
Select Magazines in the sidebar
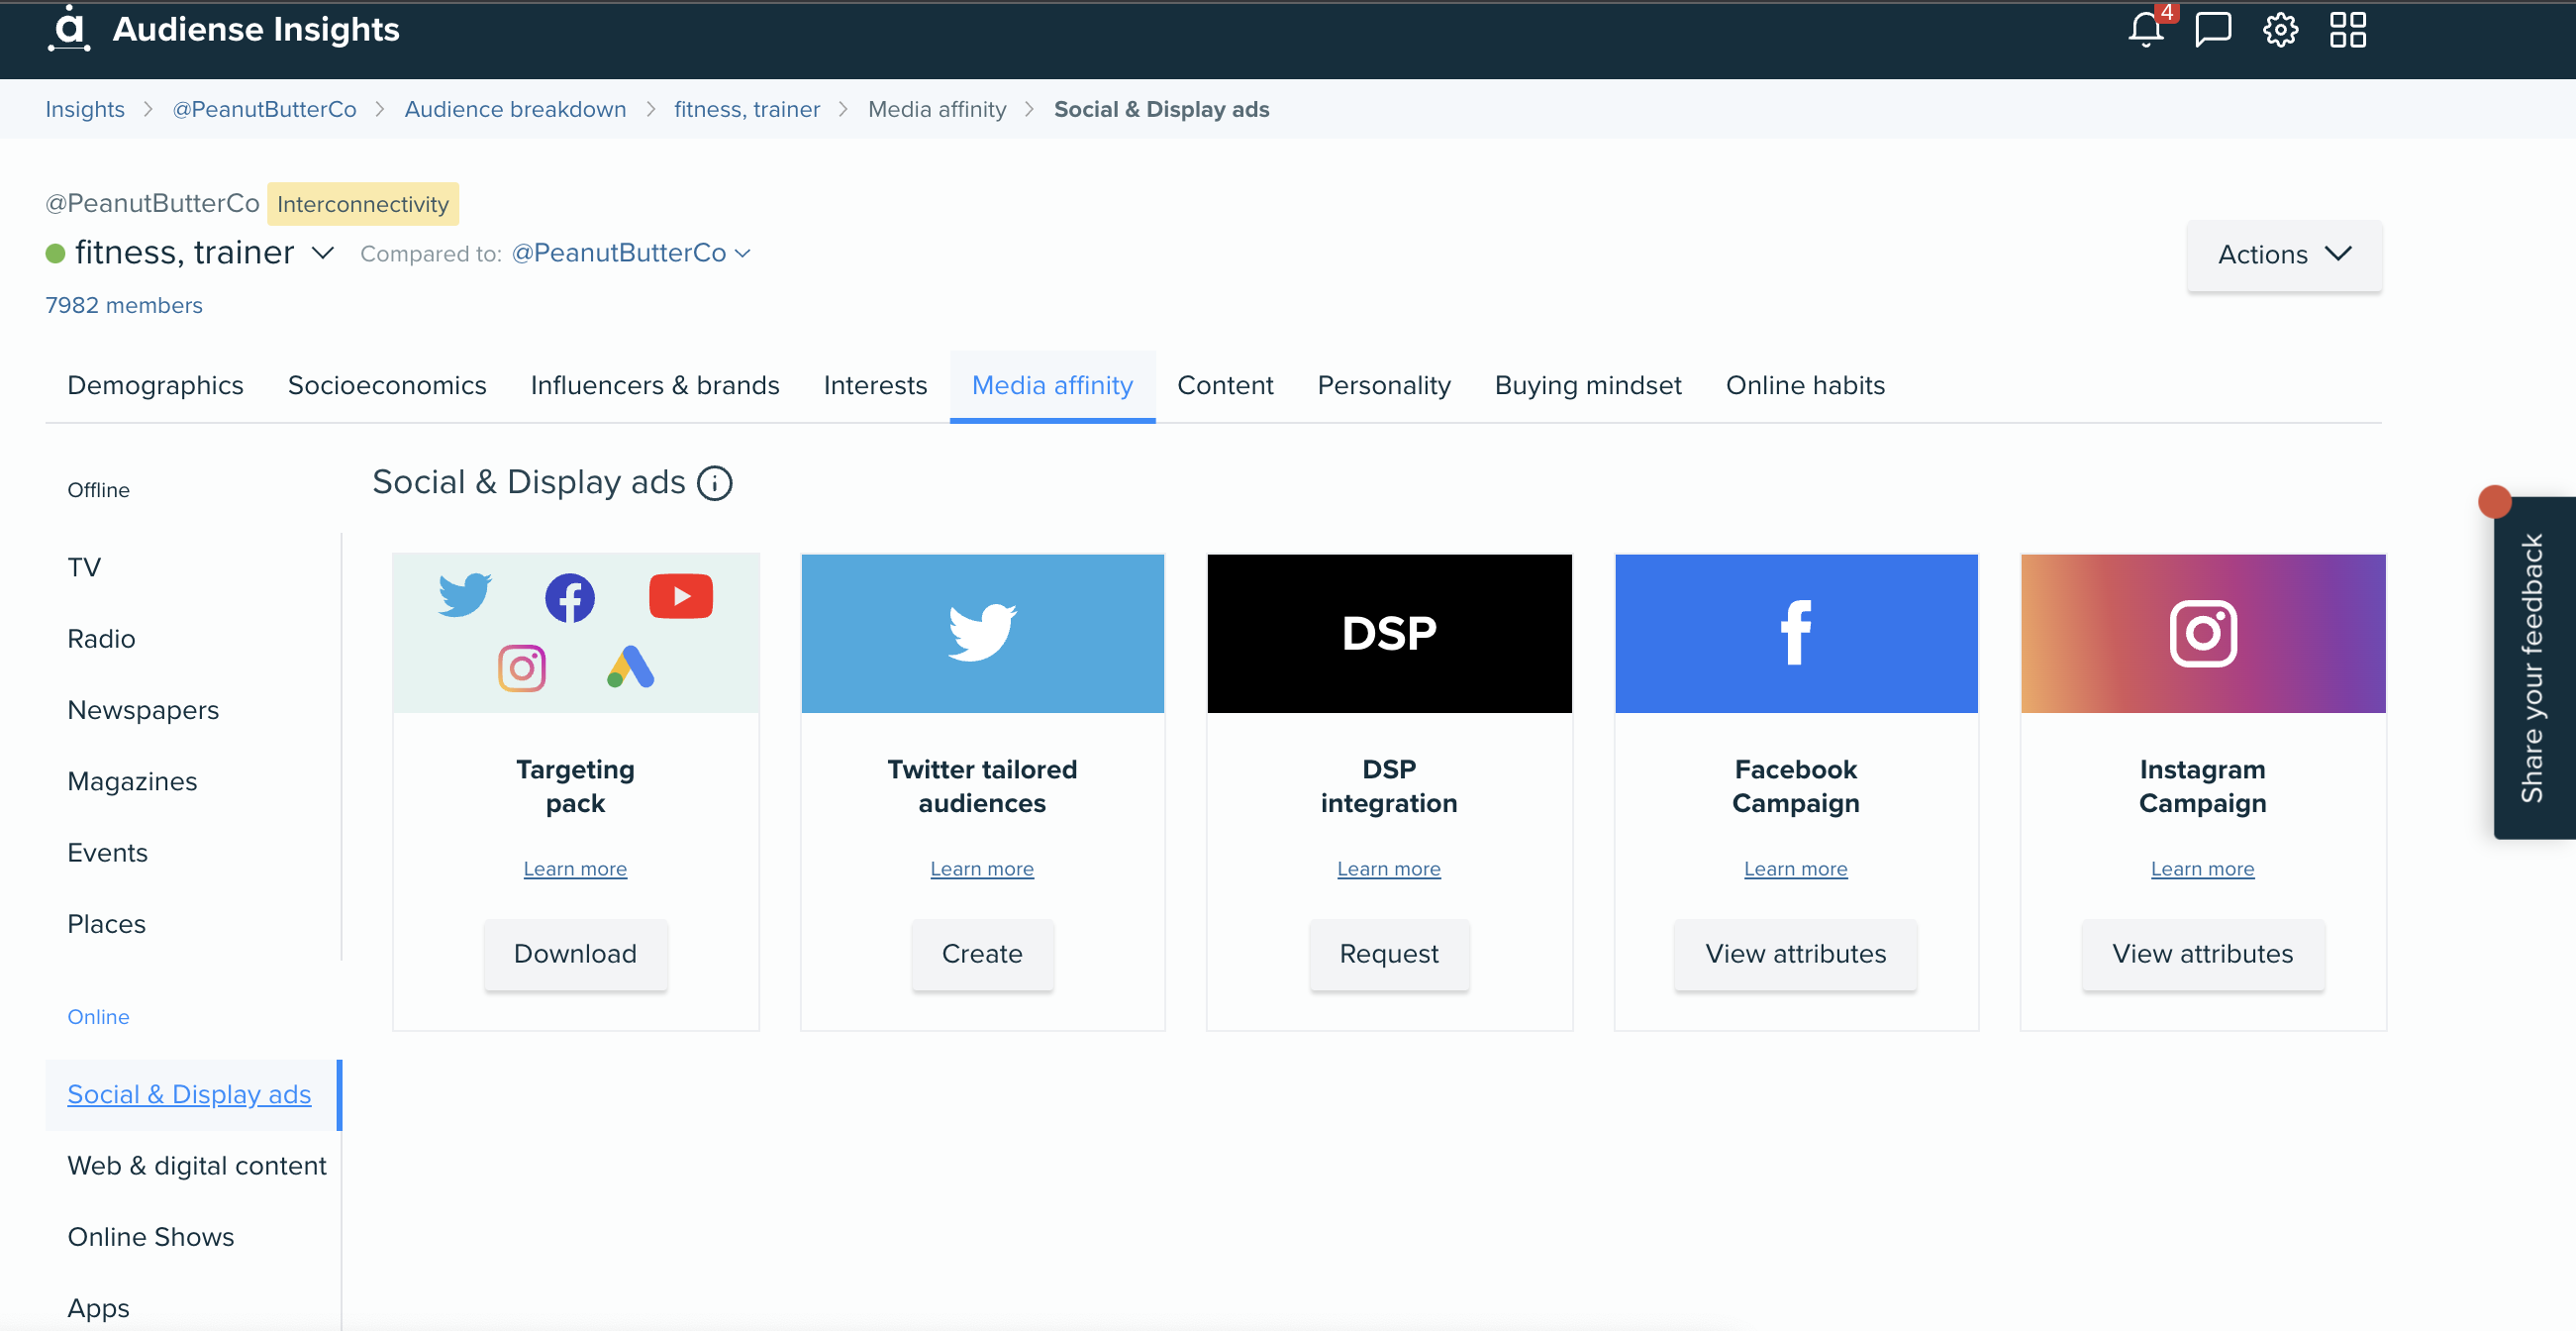tap(132, 782)
